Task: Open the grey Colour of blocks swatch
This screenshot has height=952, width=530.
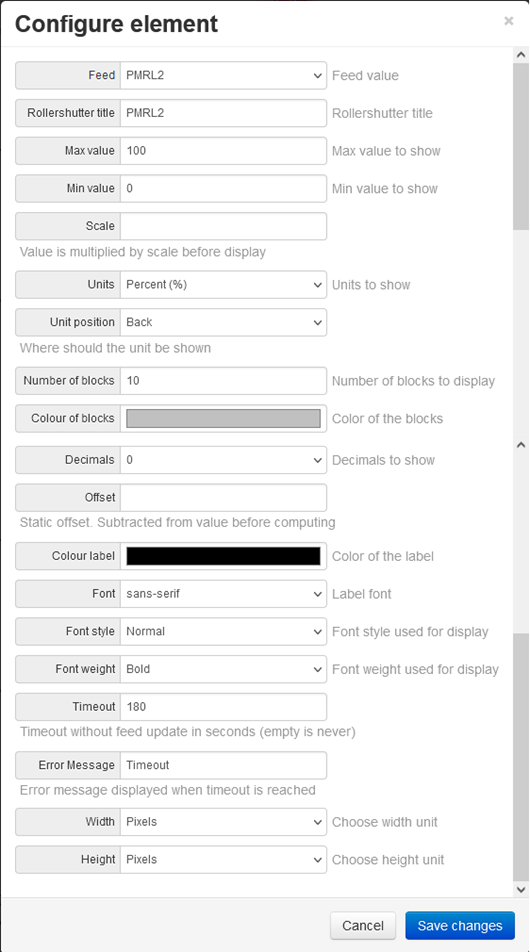Action: pos(223,418)
